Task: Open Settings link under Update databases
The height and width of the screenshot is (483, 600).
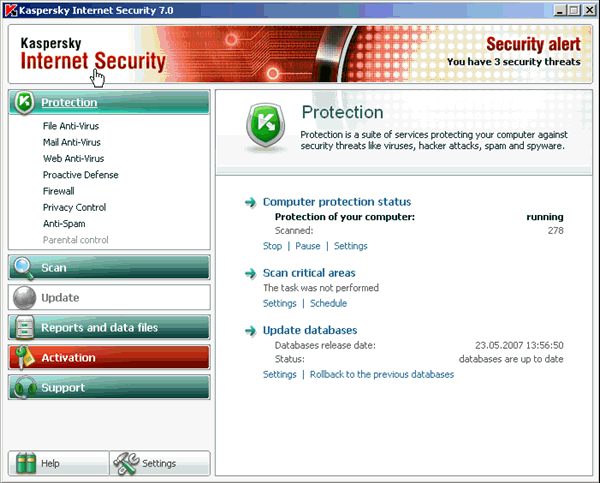Action: point(280,375)
